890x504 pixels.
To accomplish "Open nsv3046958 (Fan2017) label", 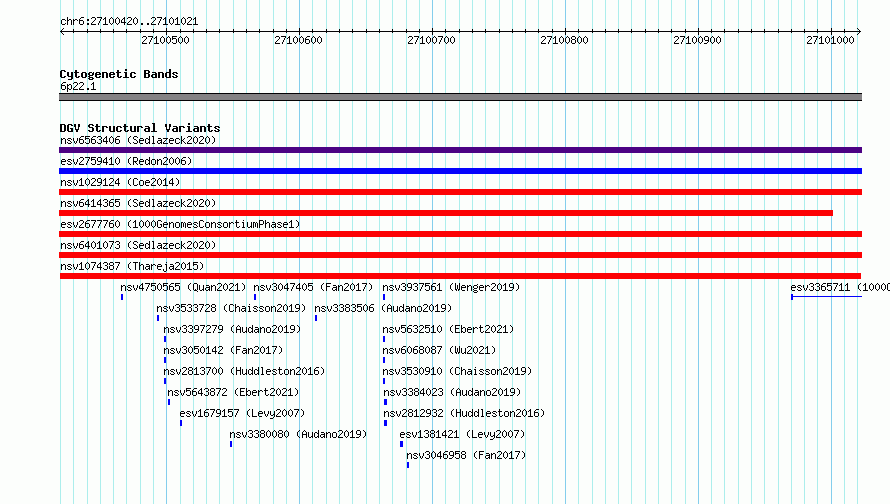I will pos(466,455).
